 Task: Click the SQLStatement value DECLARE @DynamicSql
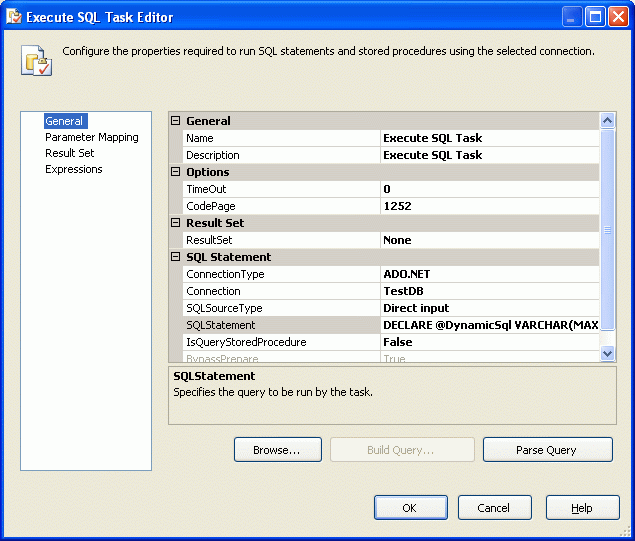(x=490, y=325)
